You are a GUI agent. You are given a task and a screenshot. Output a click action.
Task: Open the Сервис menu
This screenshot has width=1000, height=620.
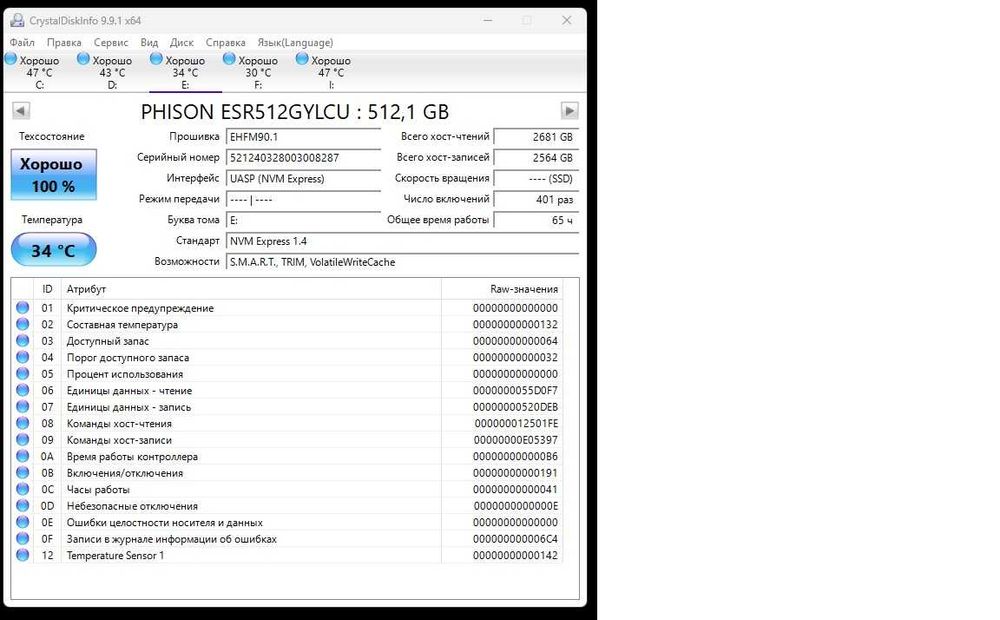pyautogui.click(x=111, y=43)
